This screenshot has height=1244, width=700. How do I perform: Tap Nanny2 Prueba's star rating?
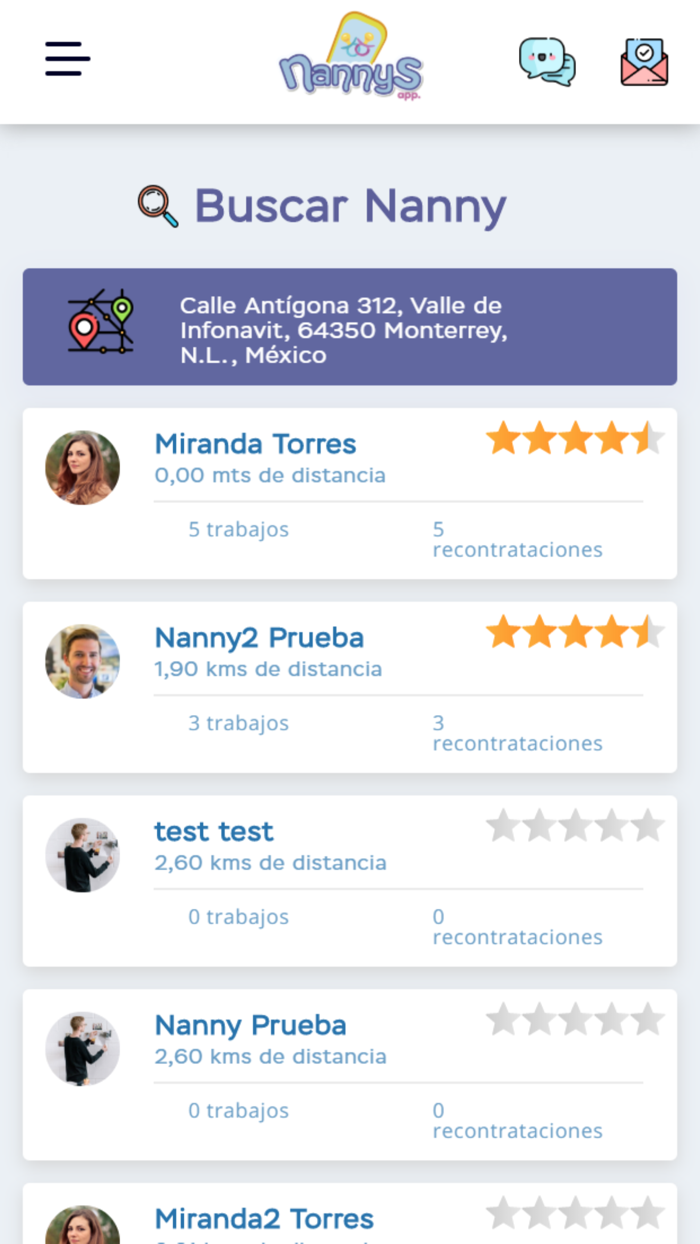point(575,632)
